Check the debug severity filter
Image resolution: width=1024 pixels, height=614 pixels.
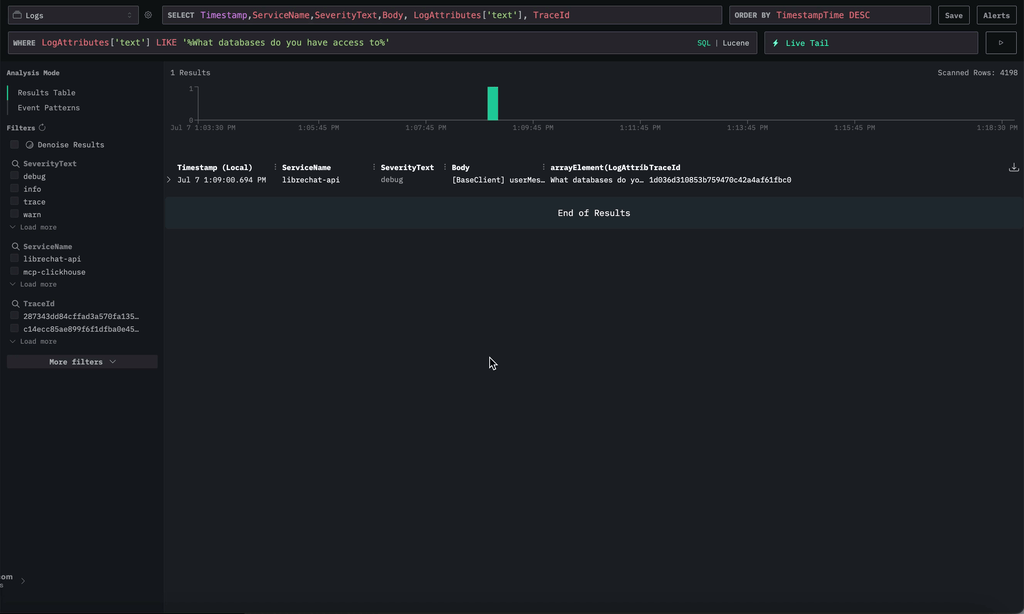click(x=15, y=176)
